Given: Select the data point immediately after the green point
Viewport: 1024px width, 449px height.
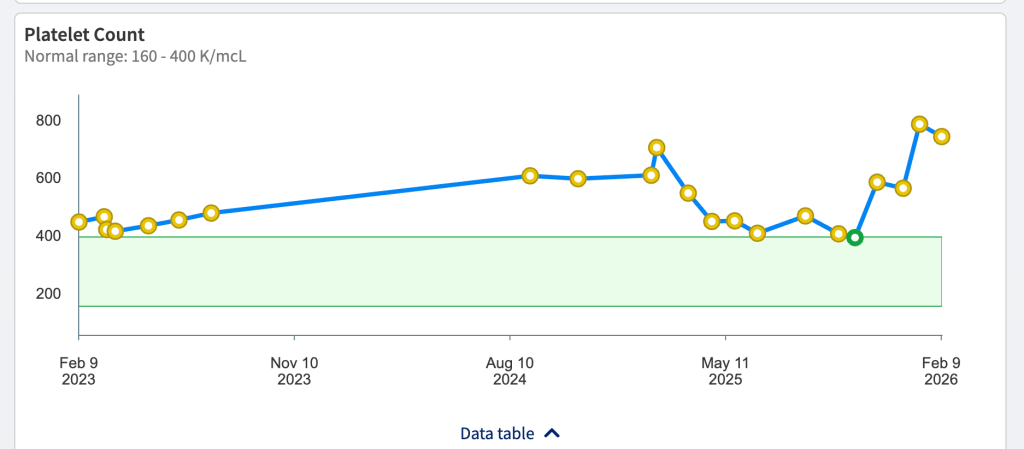Looking at the screenshot, I should (877, 182).
